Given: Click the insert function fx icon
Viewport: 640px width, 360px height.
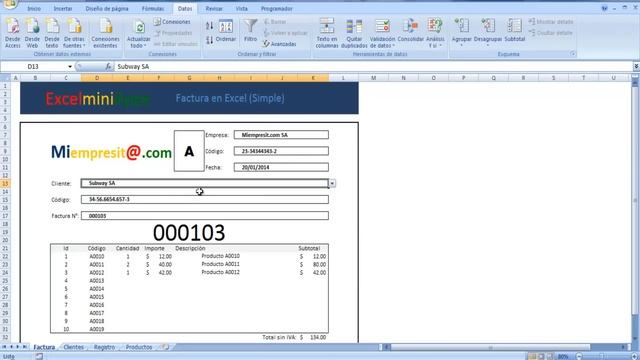Looking at the screenshot, I should point(108,67).
